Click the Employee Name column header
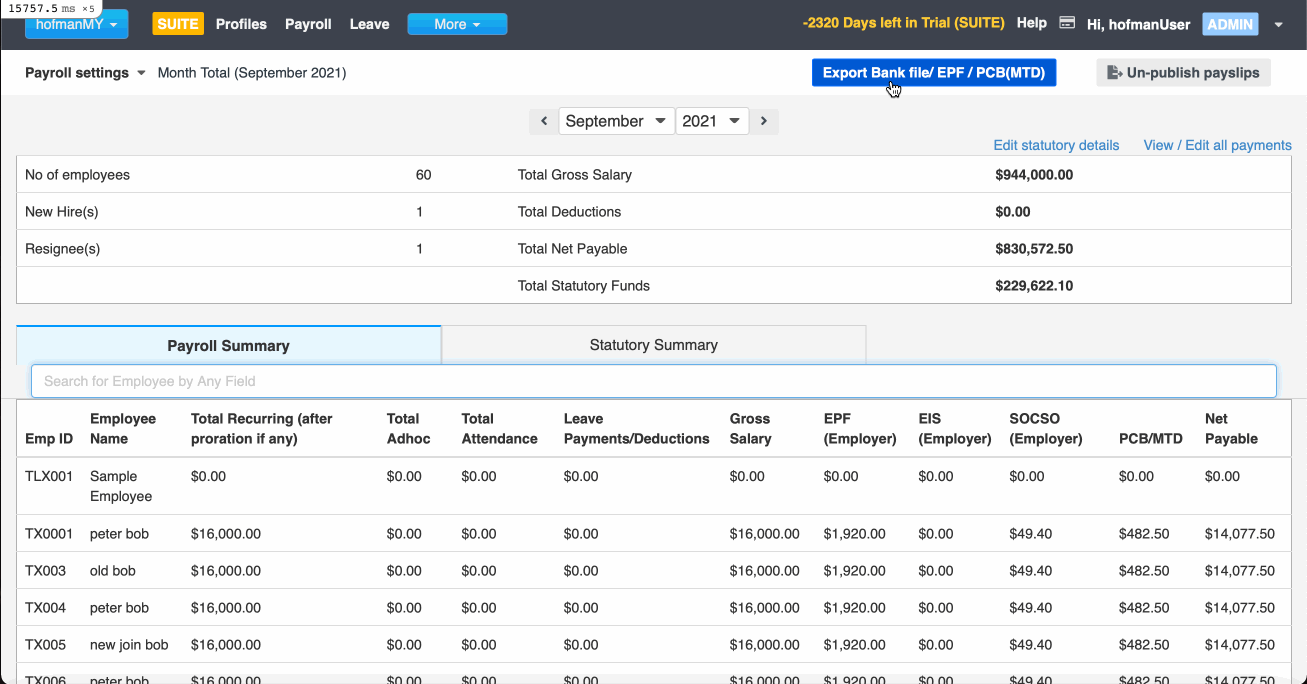This screenshot has height=684, width=1307. pos(122,429)
